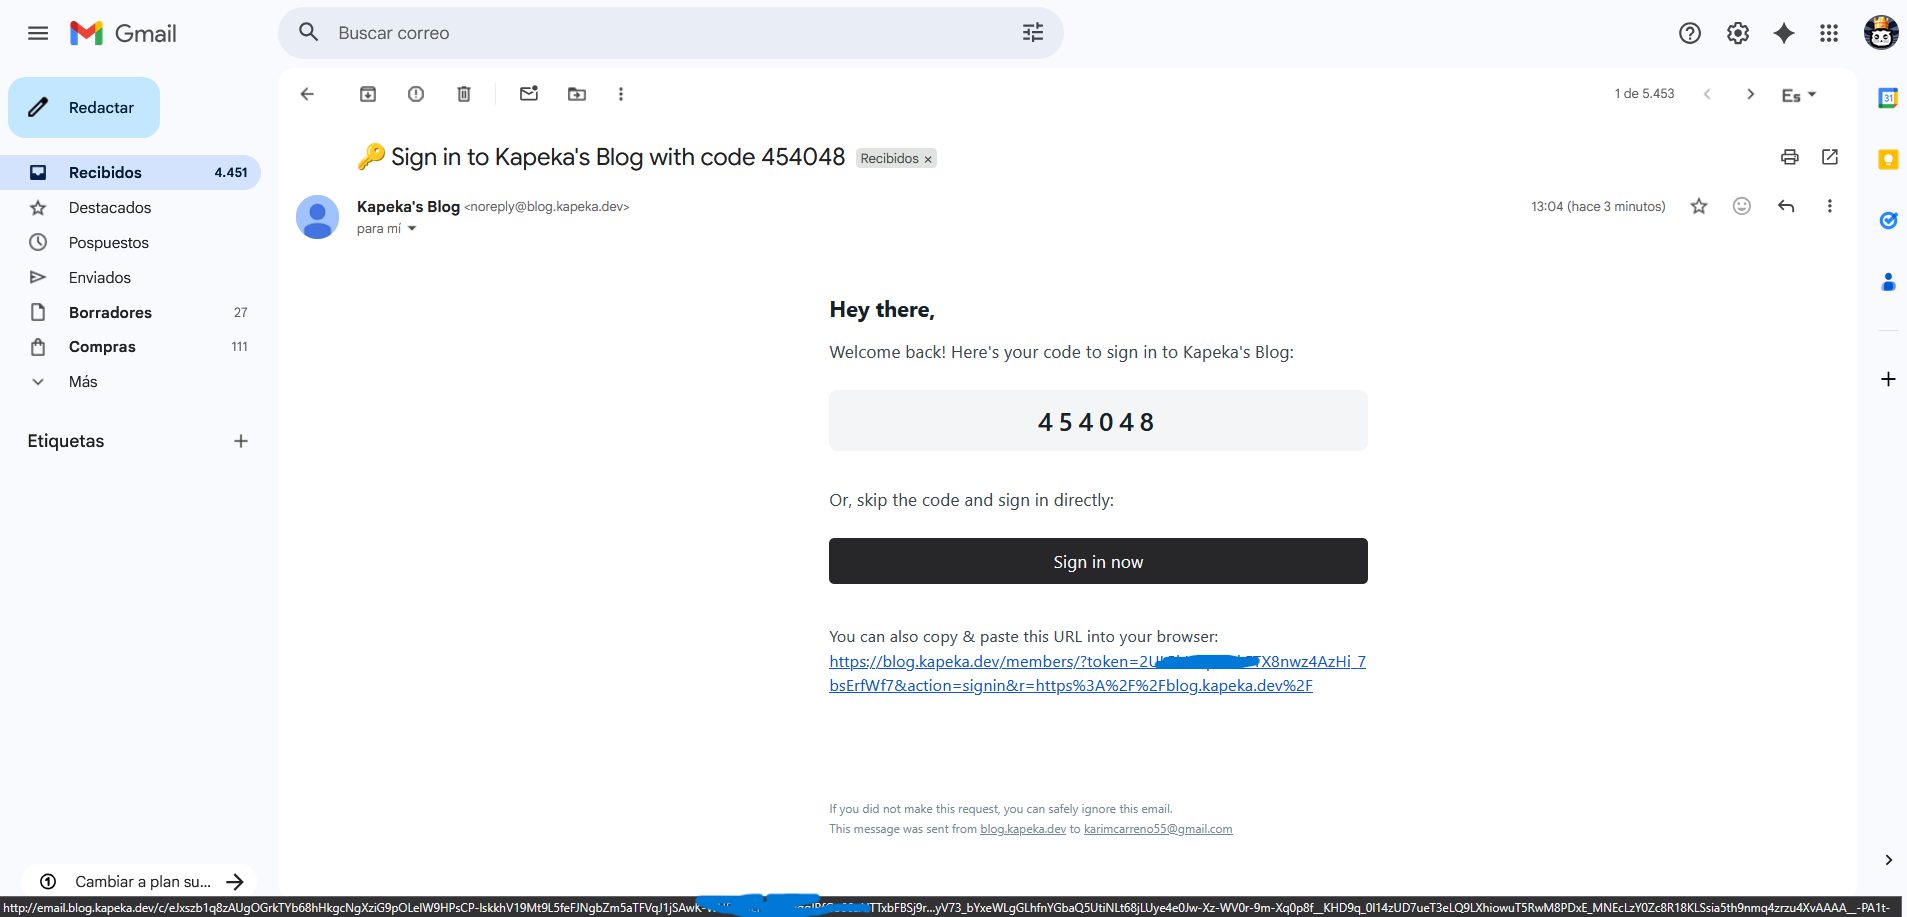Print the whole conversation

pos(1790,157)
